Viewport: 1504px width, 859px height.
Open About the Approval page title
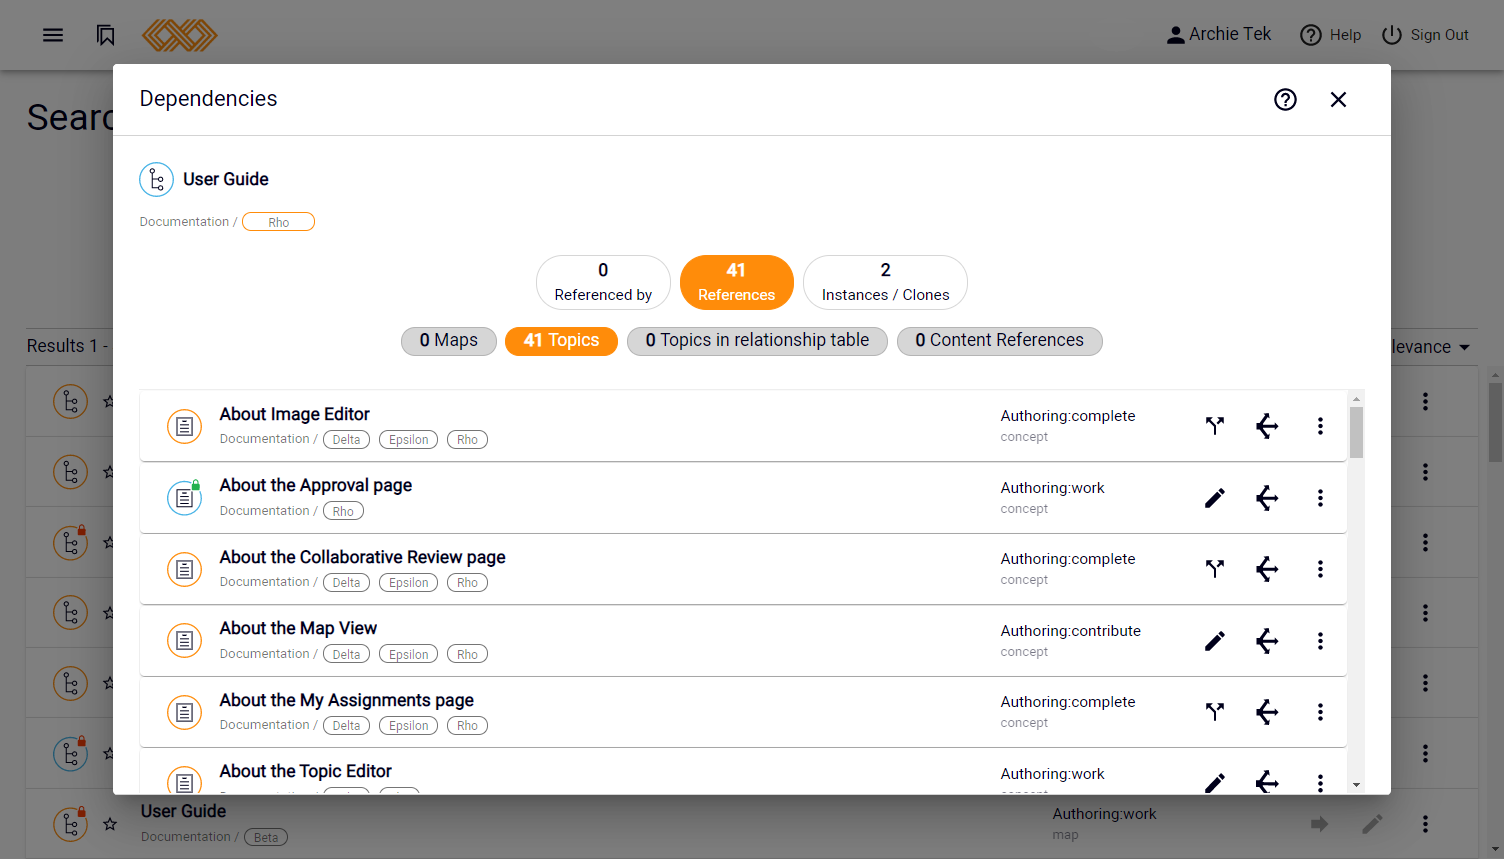tap(316, 485)
